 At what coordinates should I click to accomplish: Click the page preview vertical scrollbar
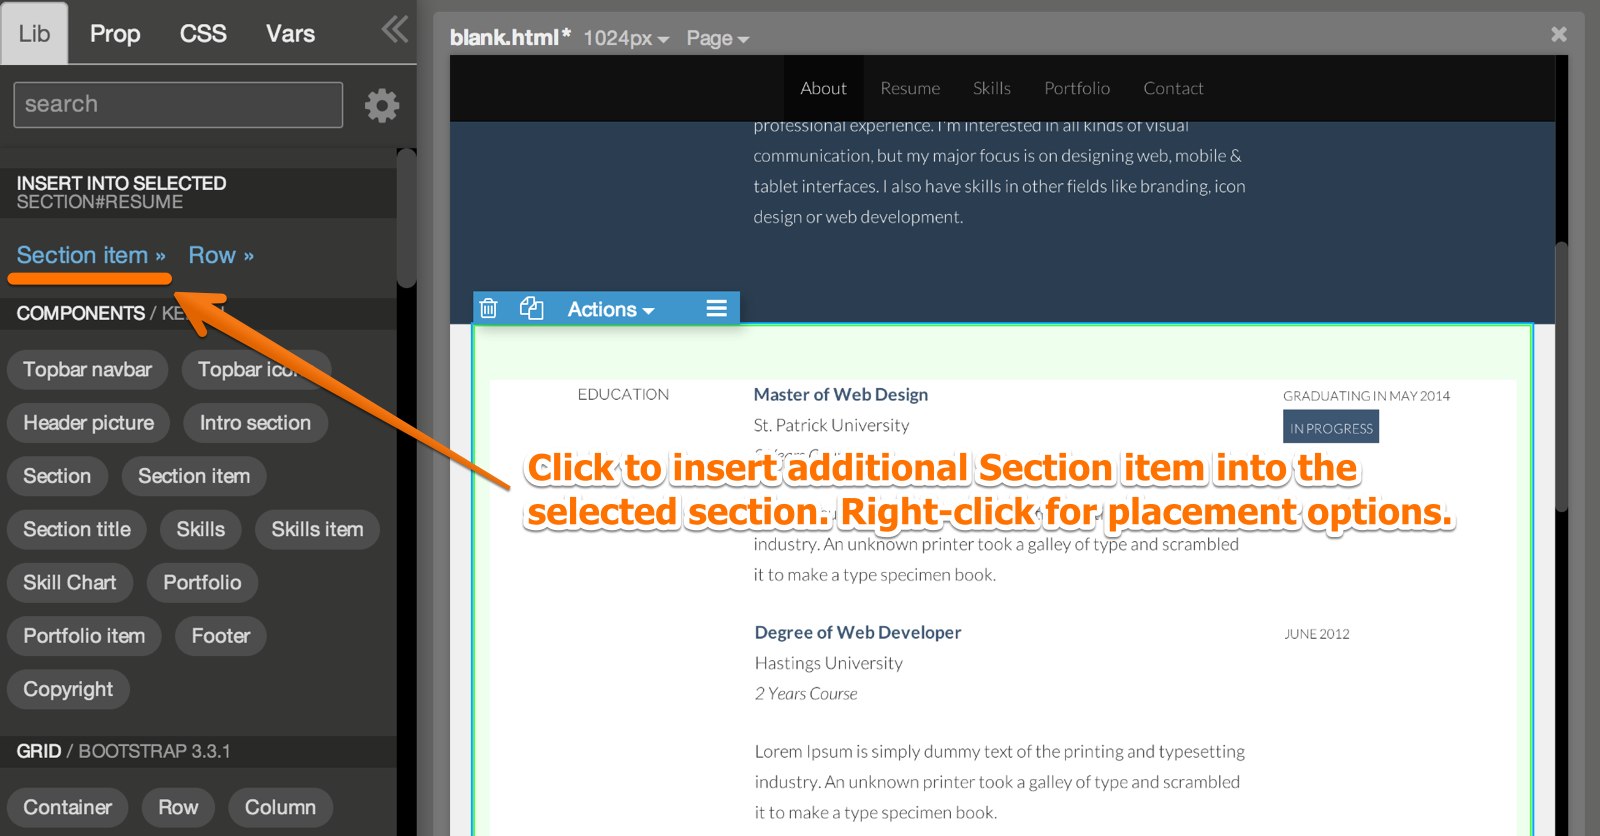[1561, 377]
